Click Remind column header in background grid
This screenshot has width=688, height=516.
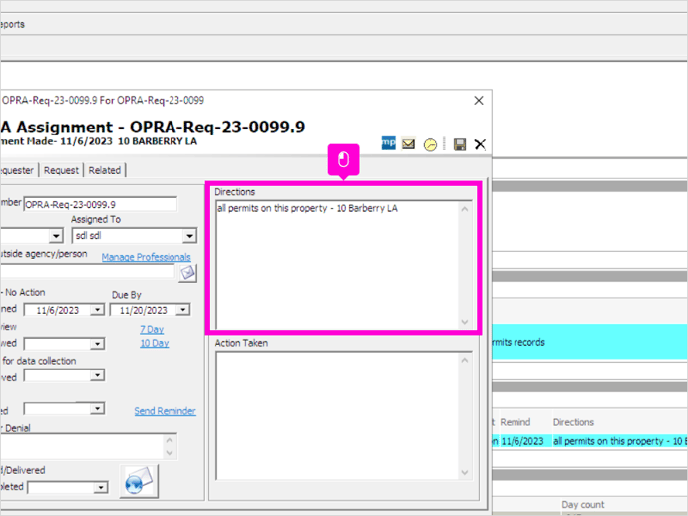click(x=516, y=422)
